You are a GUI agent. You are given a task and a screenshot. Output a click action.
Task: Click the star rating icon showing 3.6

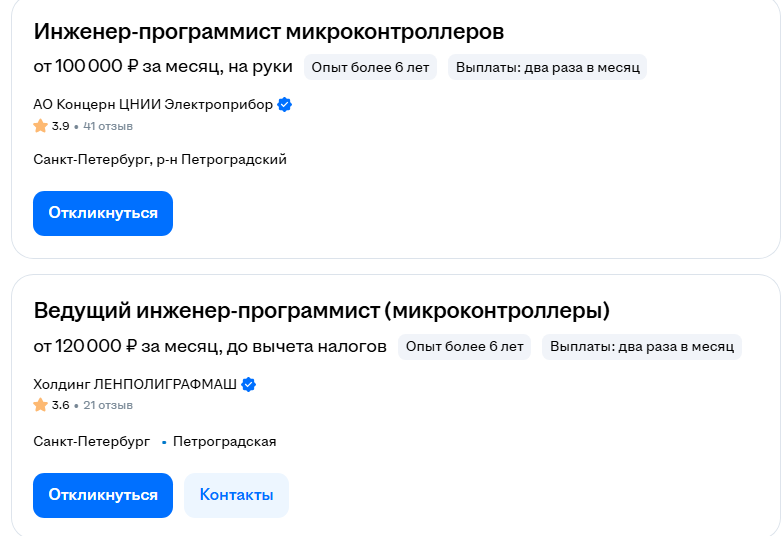coord(40,405)
